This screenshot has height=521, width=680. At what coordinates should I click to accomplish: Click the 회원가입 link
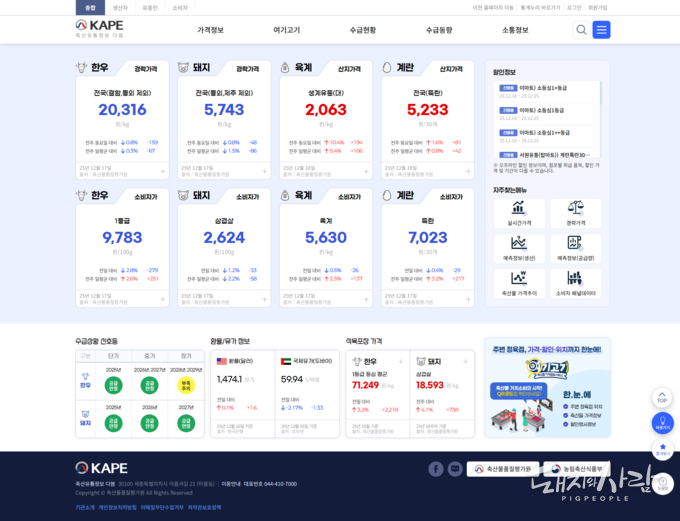point(597,7)
